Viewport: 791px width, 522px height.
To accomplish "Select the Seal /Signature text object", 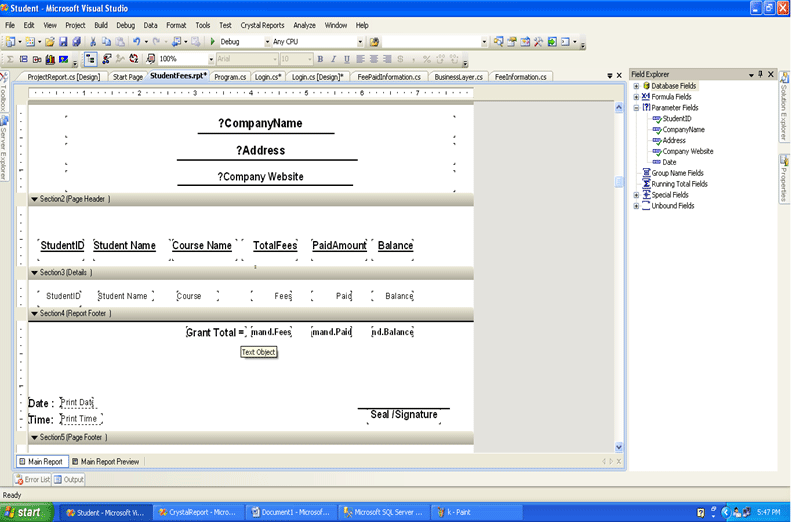I will point(404,415).
